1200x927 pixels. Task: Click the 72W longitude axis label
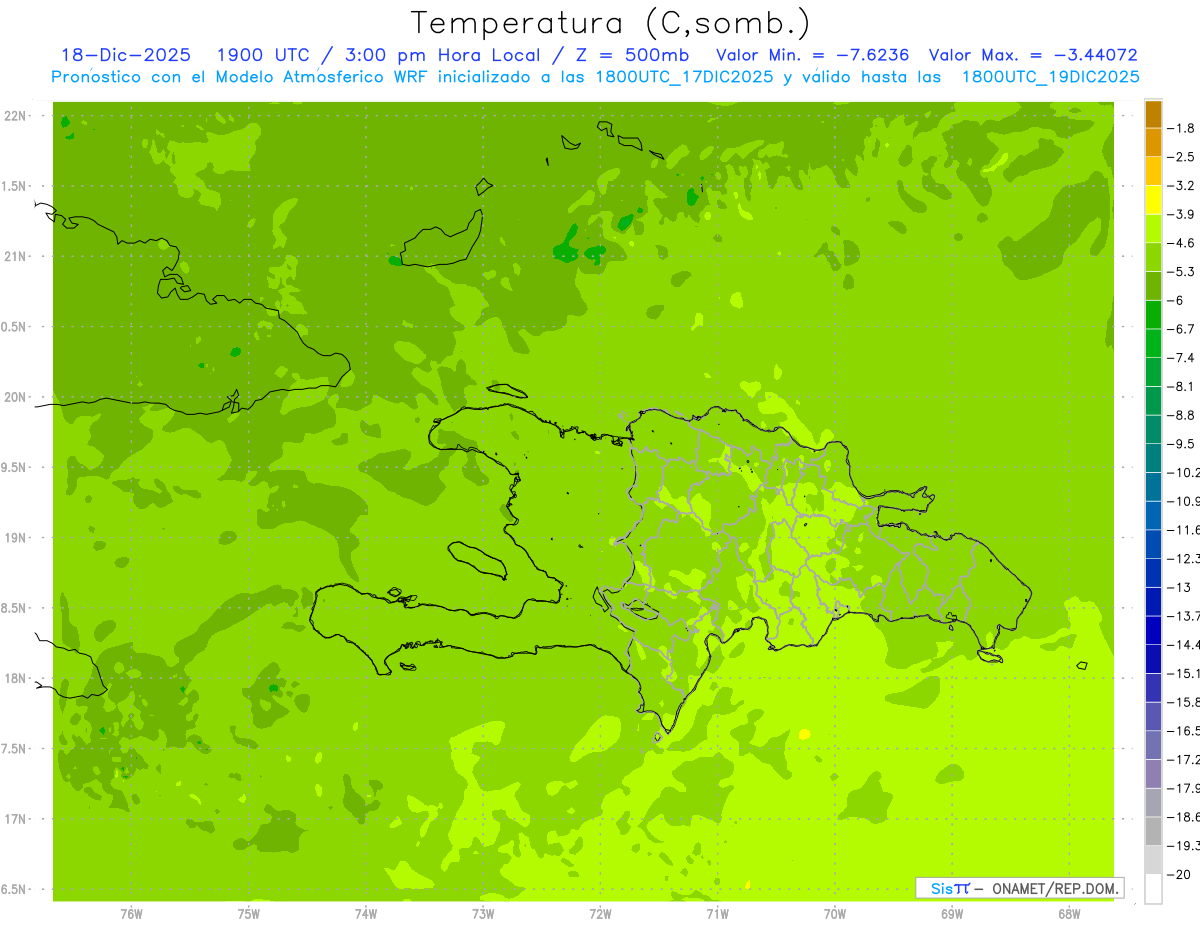click(601, 913)
